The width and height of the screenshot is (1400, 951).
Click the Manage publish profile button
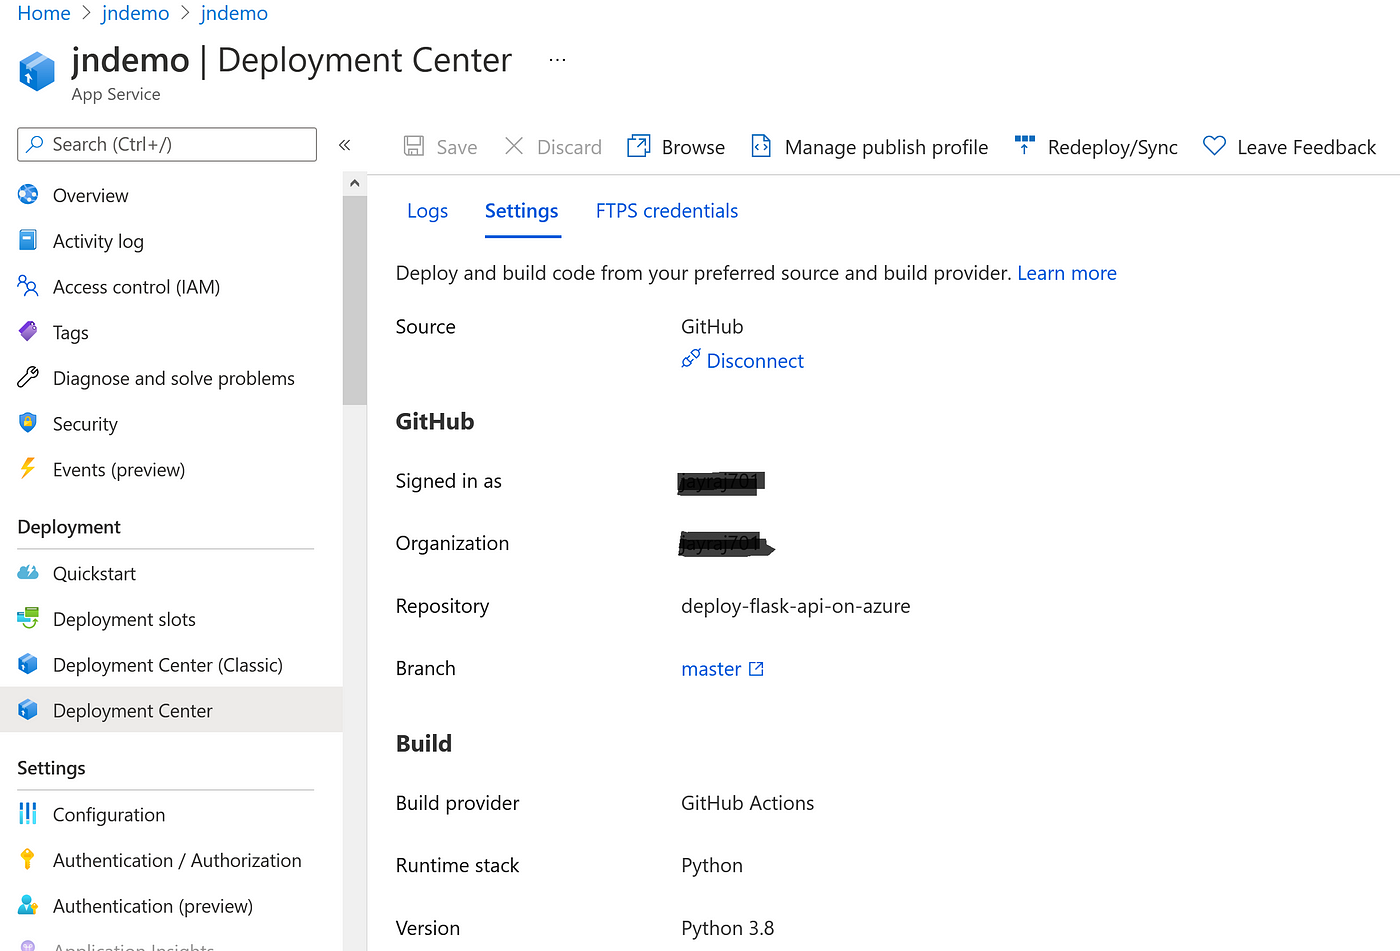(x=870, y=147)
